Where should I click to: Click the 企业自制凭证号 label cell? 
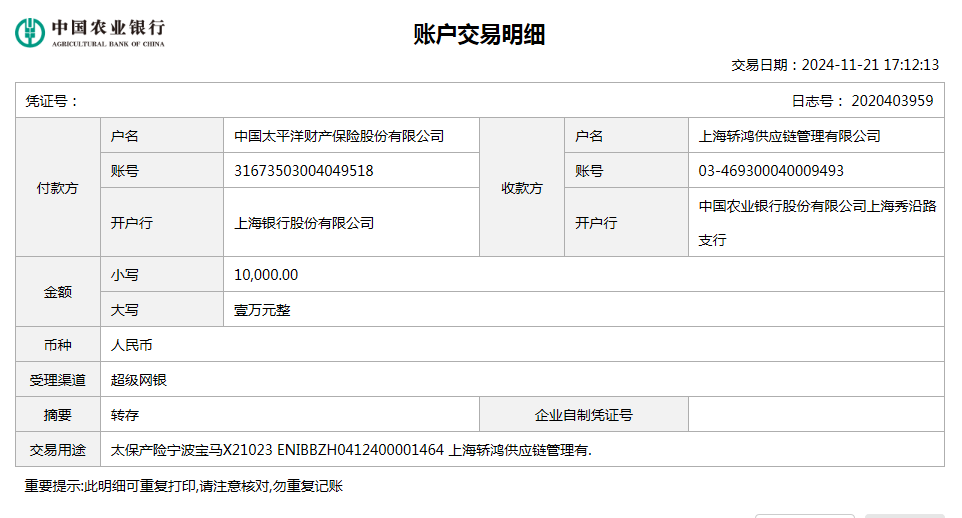tap(583, 415)
